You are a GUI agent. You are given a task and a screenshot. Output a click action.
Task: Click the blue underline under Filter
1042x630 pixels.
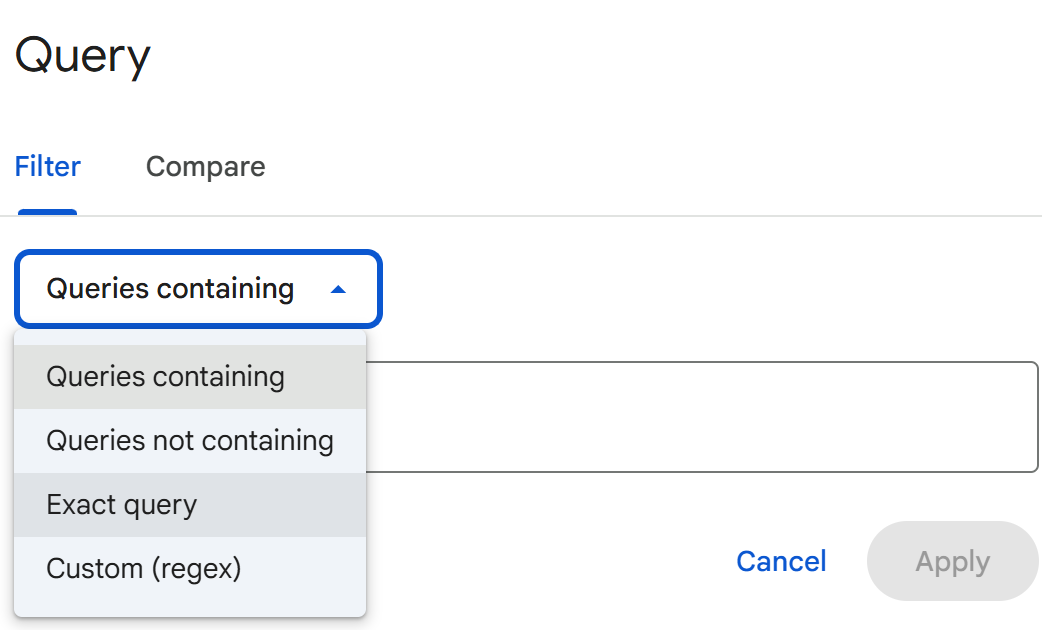click(47, 212)
